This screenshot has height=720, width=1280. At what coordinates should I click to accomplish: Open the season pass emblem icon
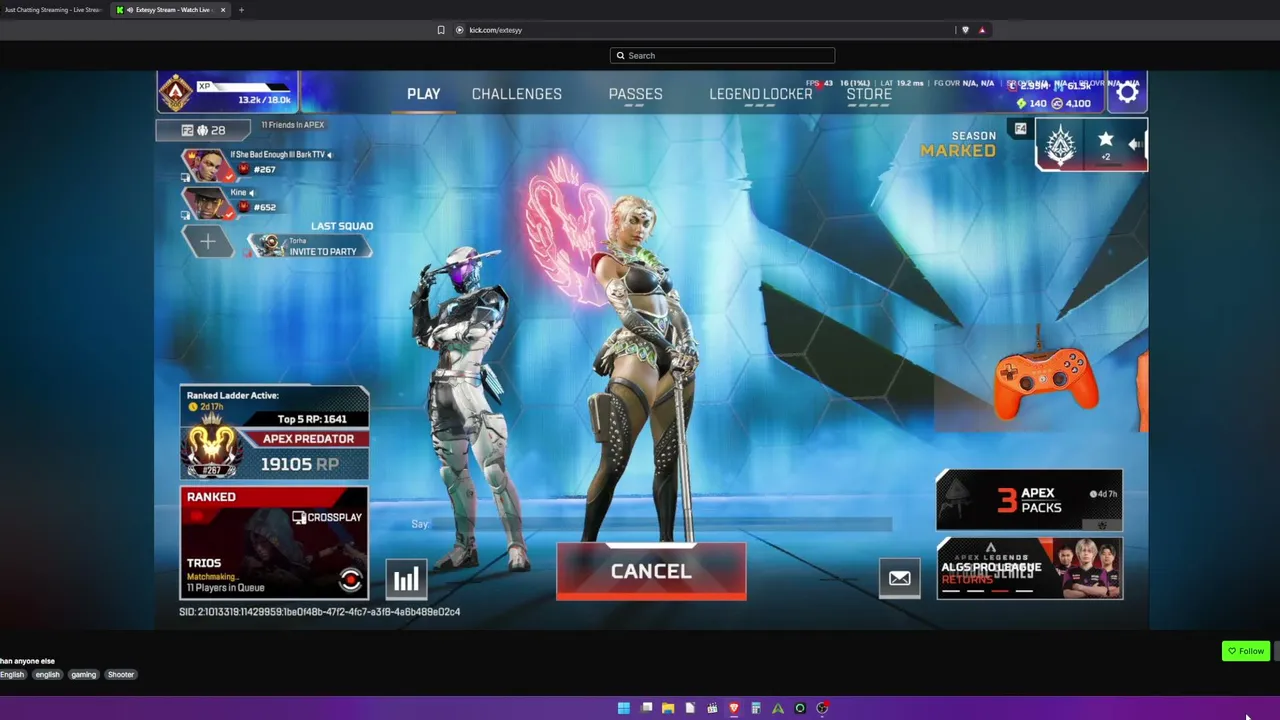1059,145
